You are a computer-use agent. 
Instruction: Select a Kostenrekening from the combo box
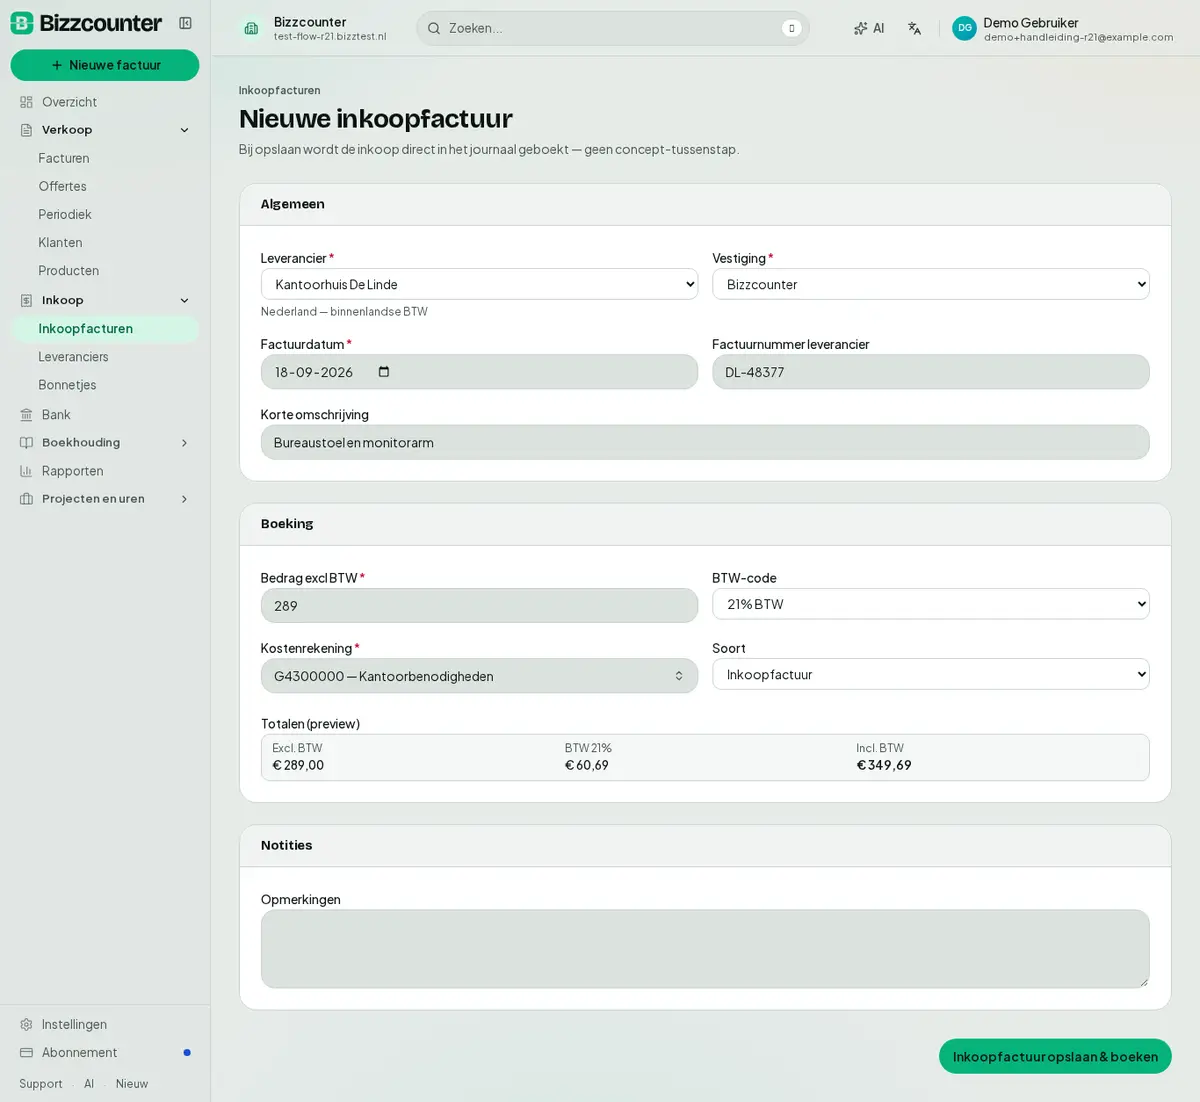point(479,676)
